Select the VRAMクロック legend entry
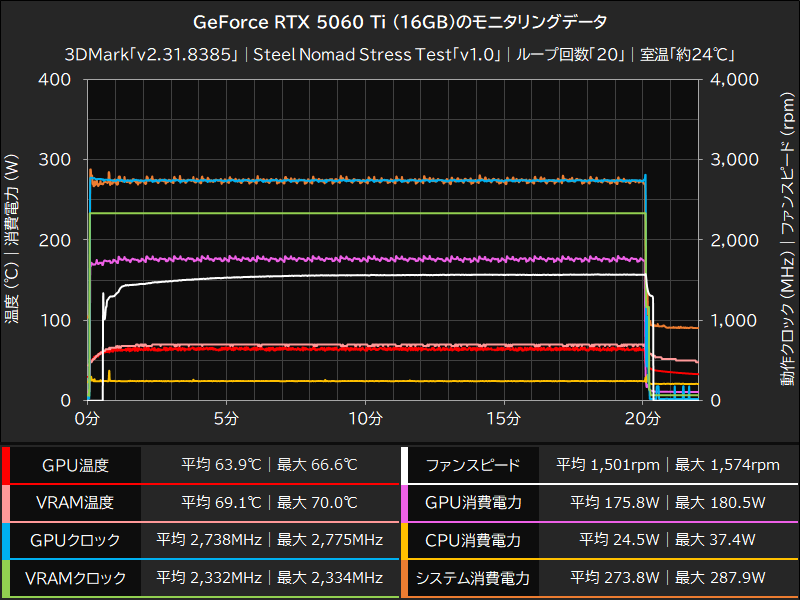Screen dimensions: 800x600 coord(78,578)
